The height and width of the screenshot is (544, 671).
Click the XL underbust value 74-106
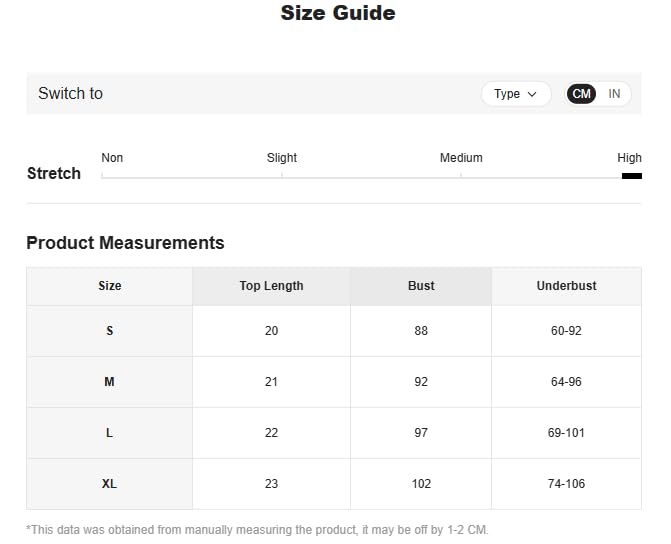566,484
